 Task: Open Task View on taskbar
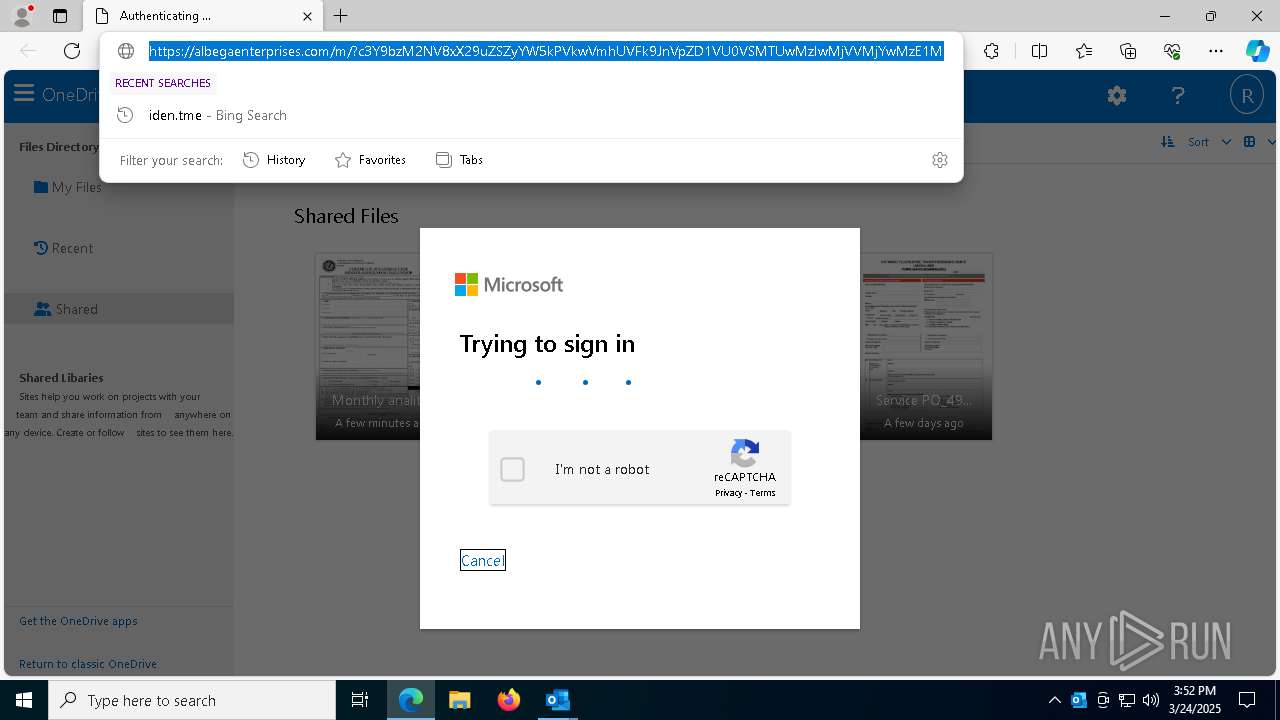coord(360,700)
